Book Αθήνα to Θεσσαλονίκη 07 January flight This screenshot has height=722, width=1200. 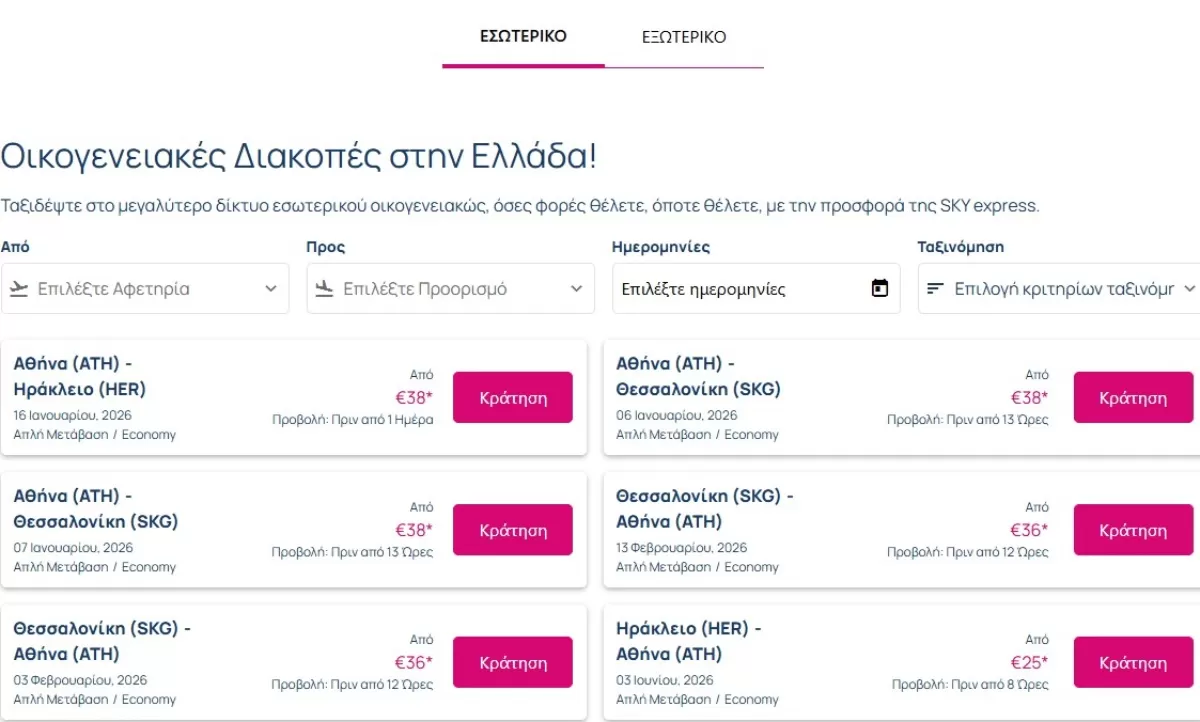[x=513, y=530]
